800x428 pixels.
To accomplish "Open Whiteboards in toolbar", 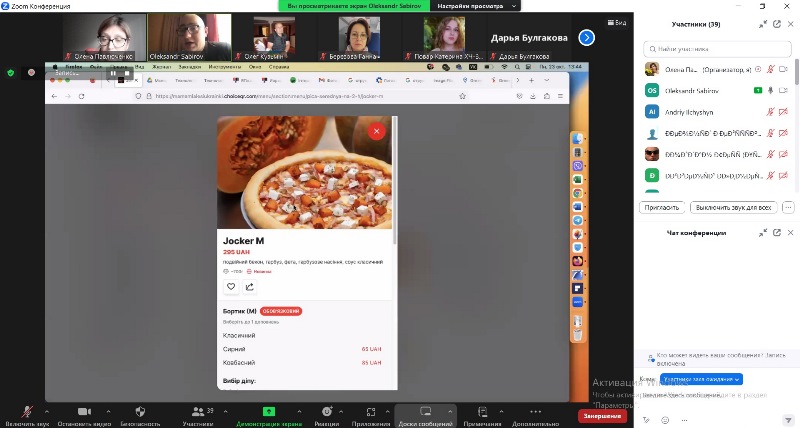I will (x=426, y=415).
